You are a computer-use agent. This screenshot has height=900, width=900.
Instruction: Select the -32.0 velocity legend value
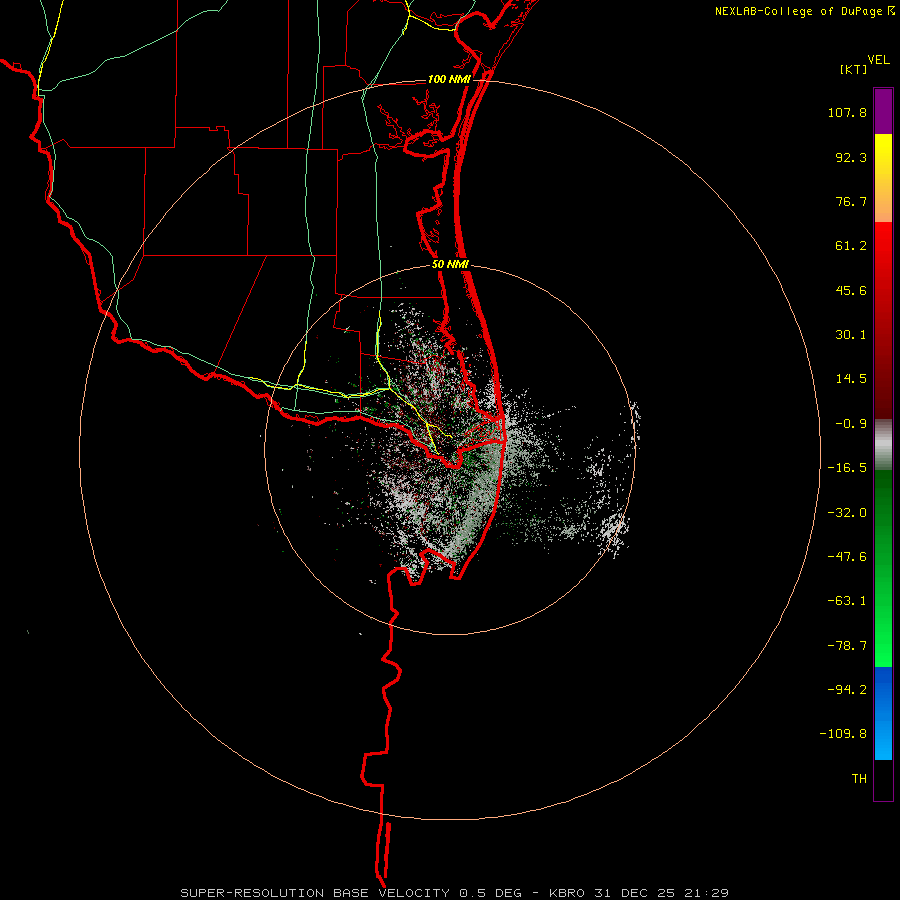click(847, 513)
